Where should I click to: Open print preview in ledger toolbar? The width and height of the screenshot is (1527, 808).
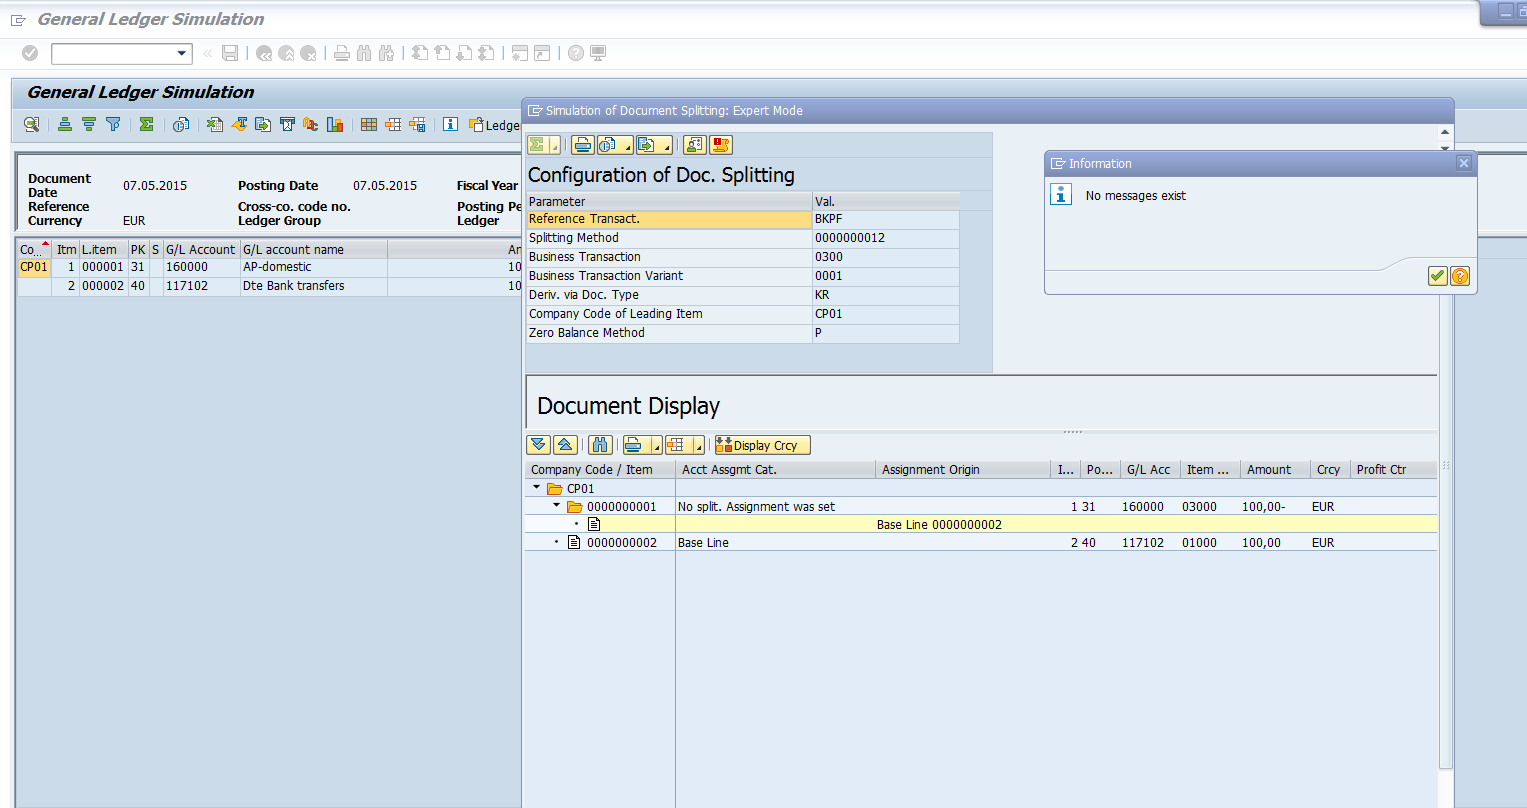pos(181,125)
